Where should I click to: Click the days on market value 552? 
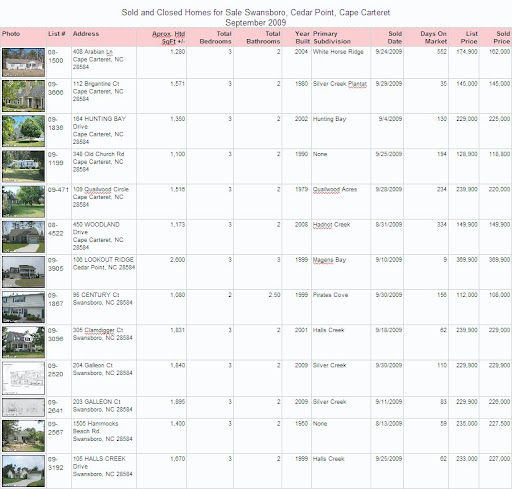[442, 52]
